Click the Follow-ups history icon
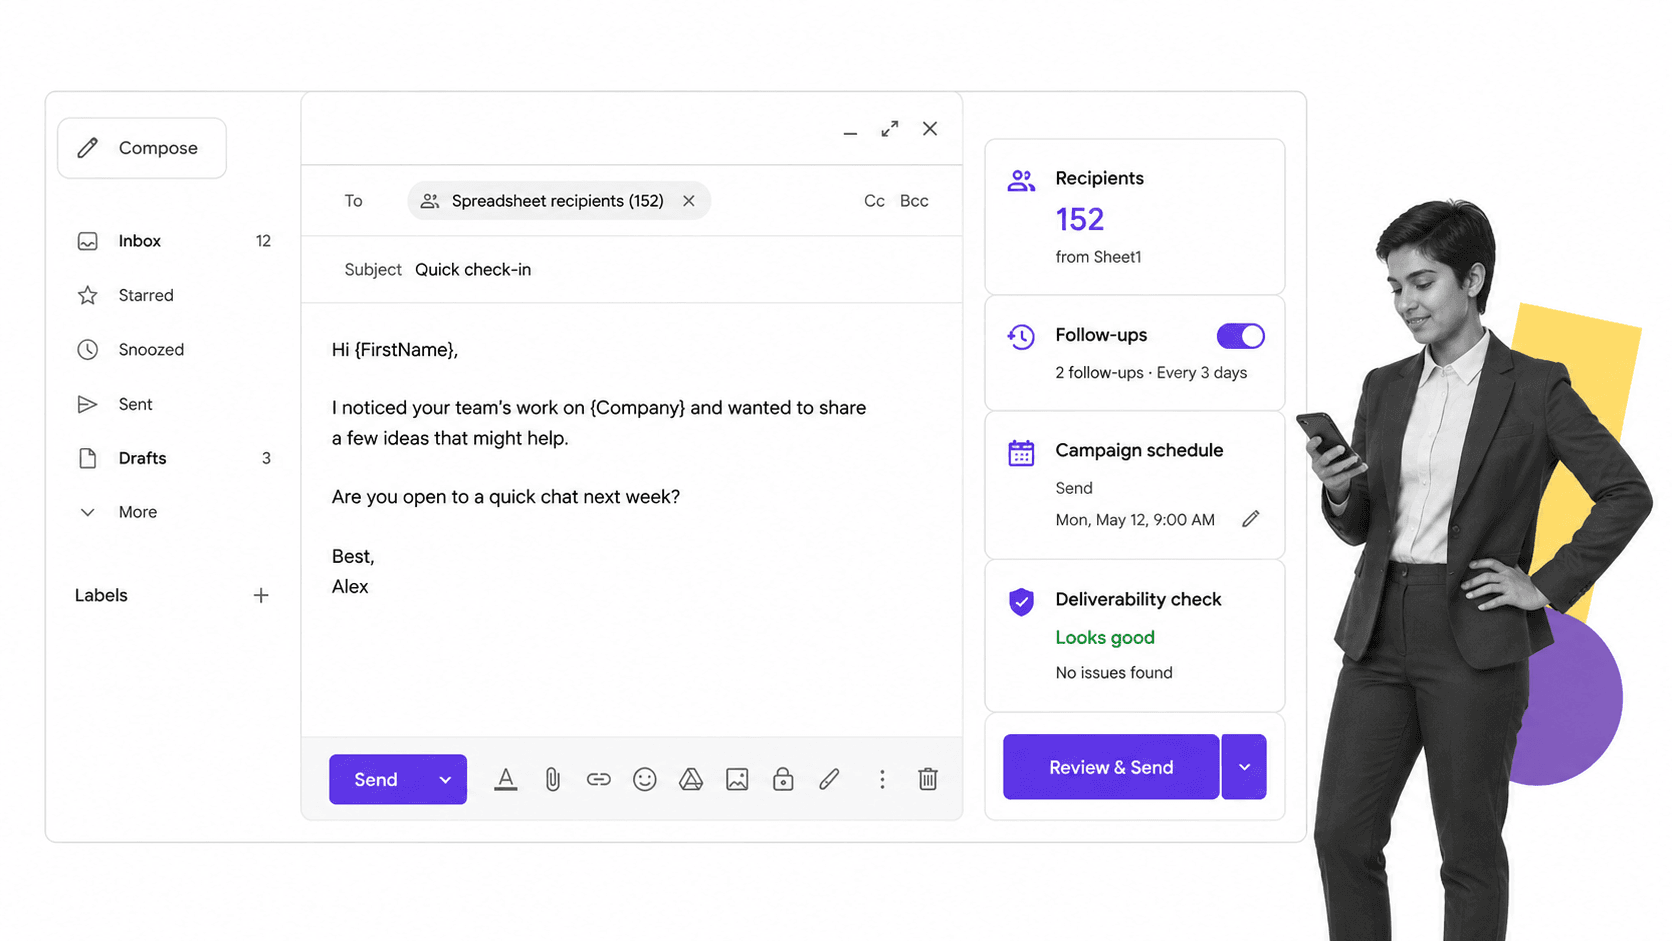Screen dimensions: 1672x941 1021,337
